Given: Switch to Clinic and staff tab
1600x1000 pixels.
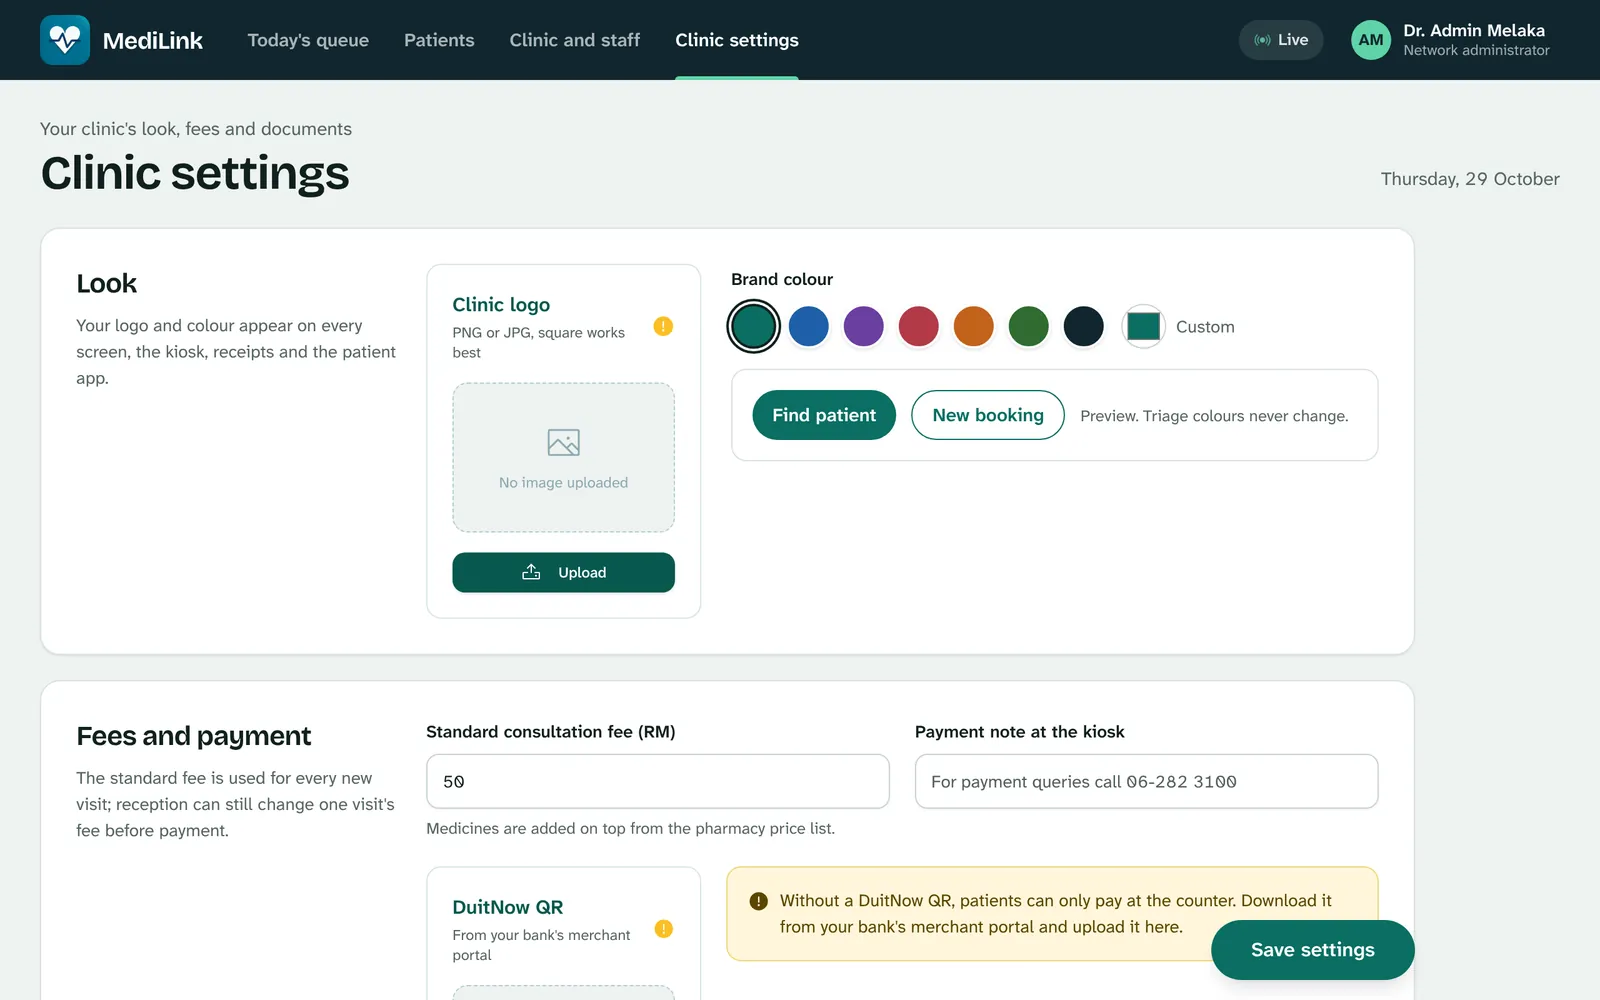Looking at the screenshot, I should [575, 40].
